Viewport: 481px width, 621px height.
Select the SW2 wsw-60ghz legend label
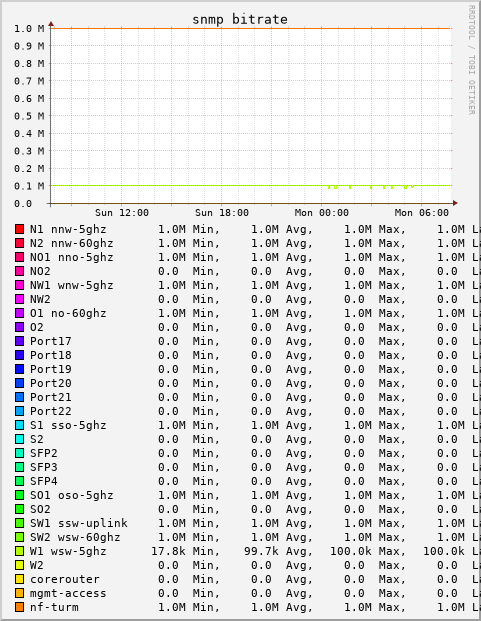coord(75,537)
